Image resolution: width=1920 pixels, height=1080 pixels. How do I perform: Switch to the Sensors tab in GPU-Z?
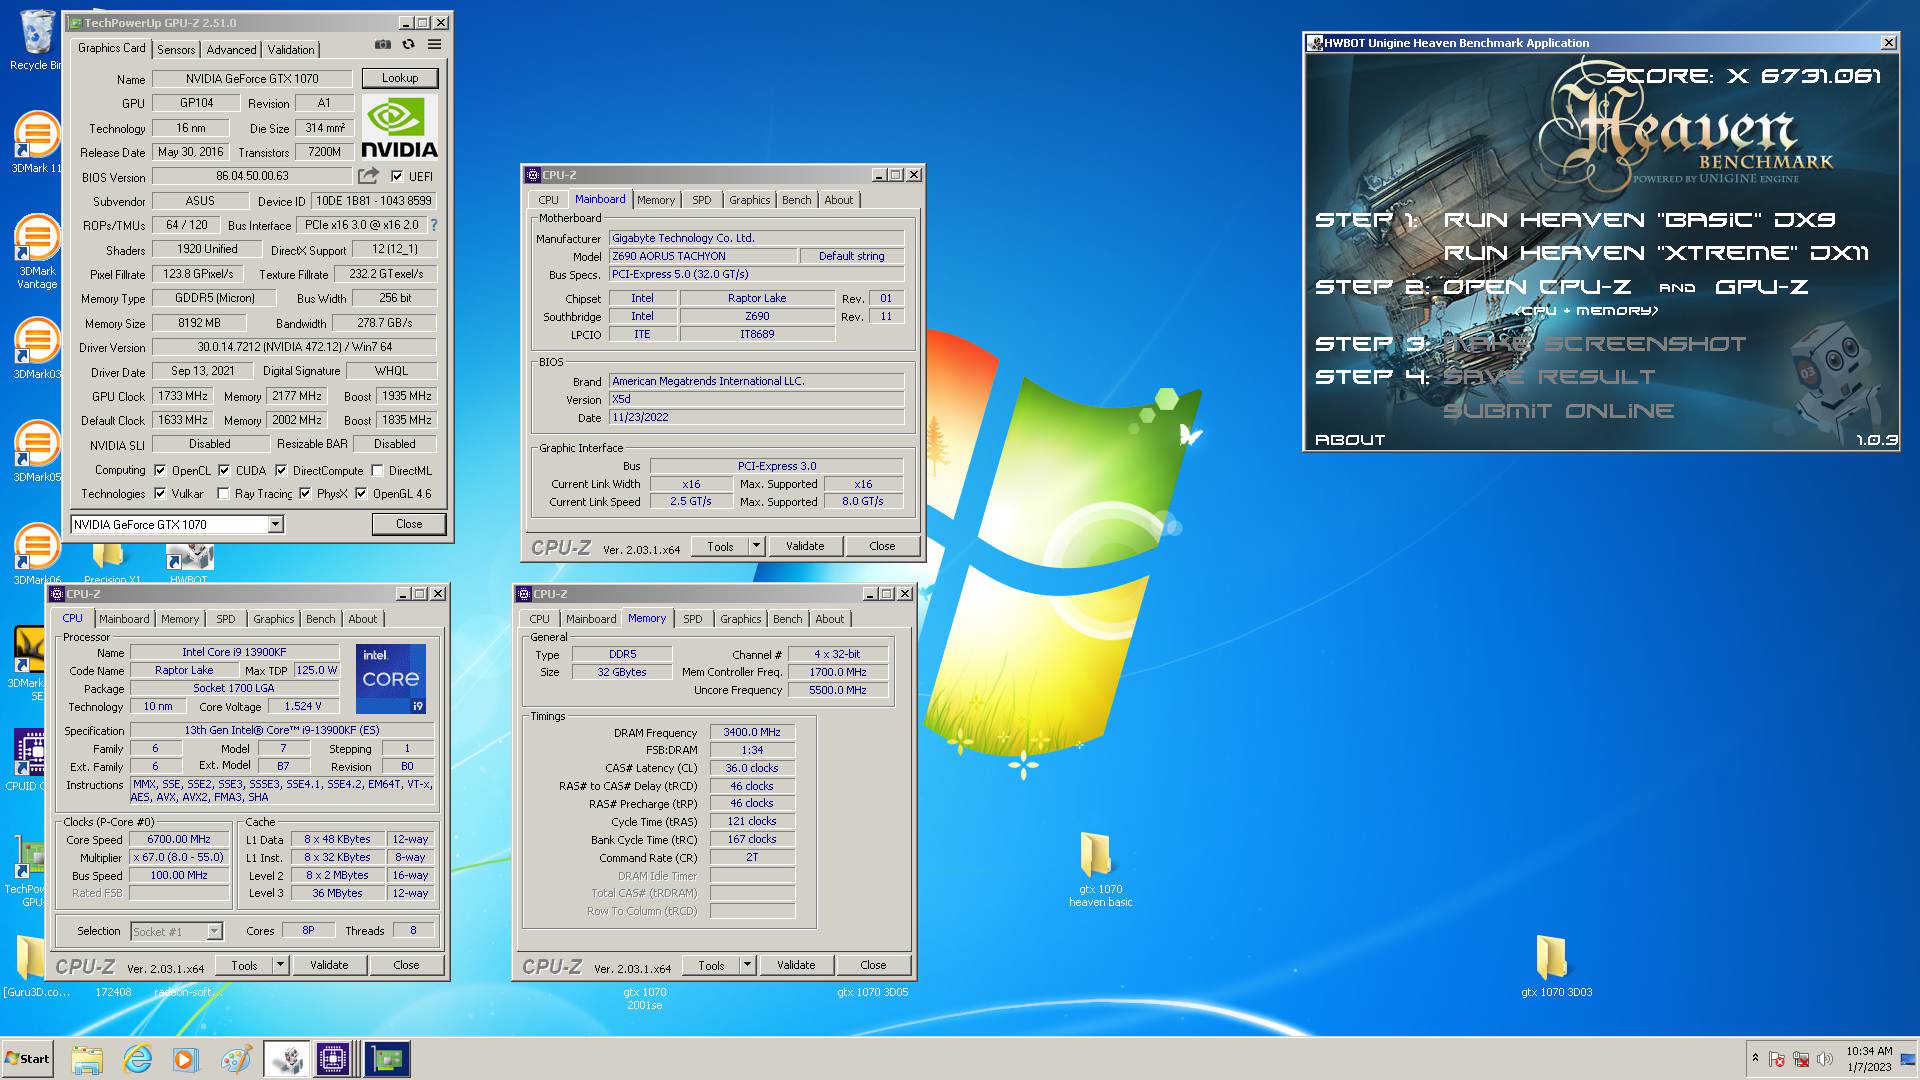coord(176,49)
